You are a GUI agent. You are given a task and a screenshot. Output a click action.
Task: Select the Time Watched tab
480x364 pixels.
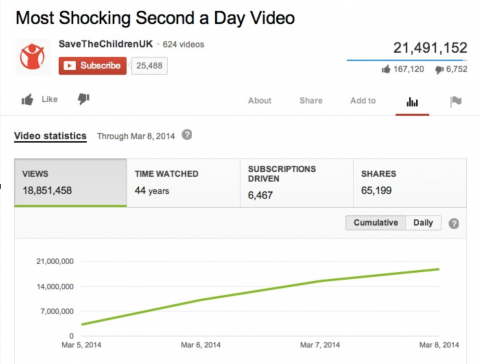coord(183,183)
